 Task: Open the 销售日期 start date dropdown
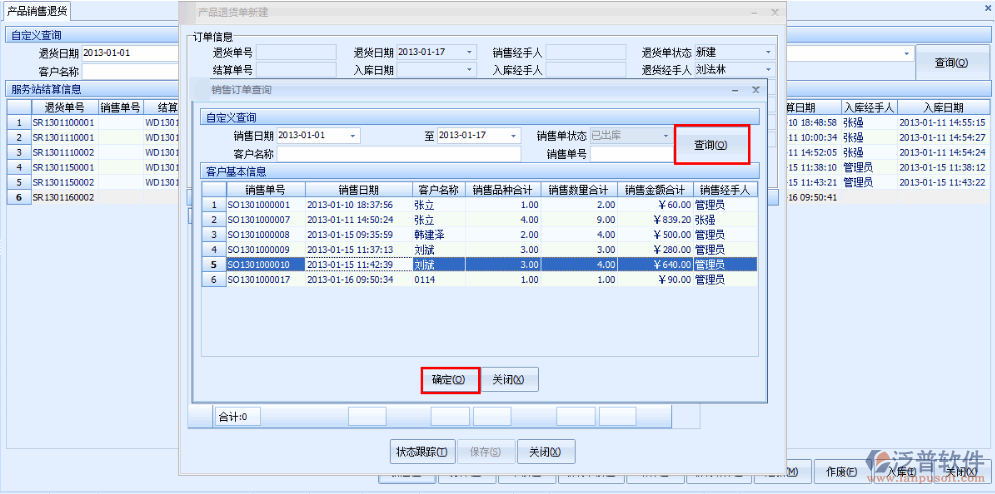tap(353, 136)
